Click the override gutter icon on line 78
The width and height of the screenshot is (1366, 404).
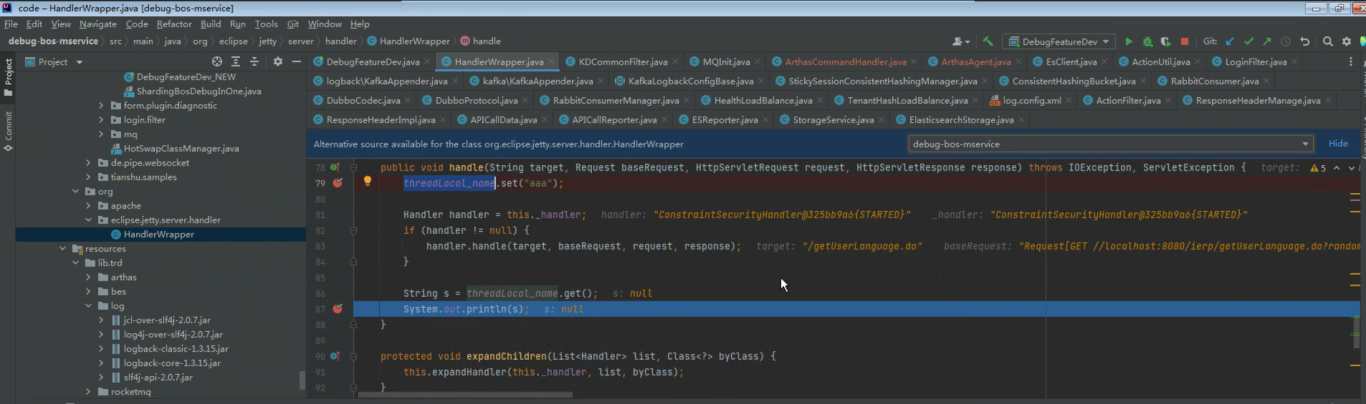click(x=335, y=167)
